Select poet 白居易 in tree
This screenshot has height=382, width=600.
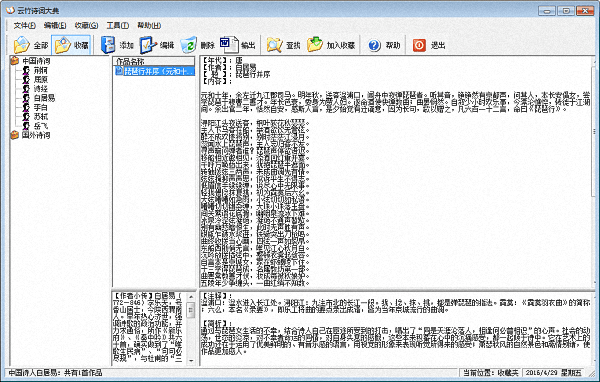44,98
